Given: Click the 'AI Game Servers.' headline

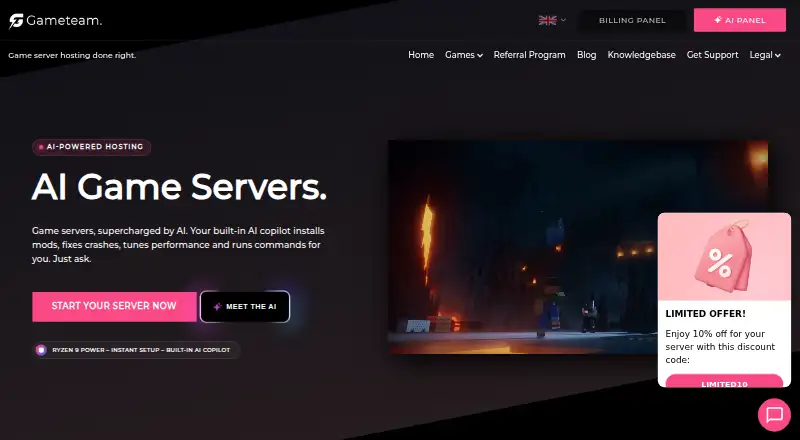Looking at the screenshot, I should pyautogui.click(x=179, y=187).
